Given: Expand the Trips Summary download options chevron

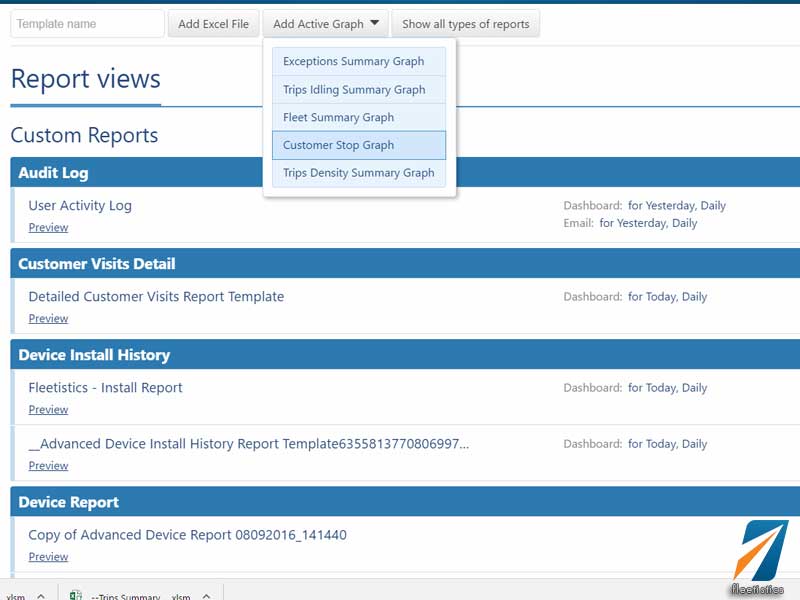Looking at the screenshot, I should [x=206, y=595].
